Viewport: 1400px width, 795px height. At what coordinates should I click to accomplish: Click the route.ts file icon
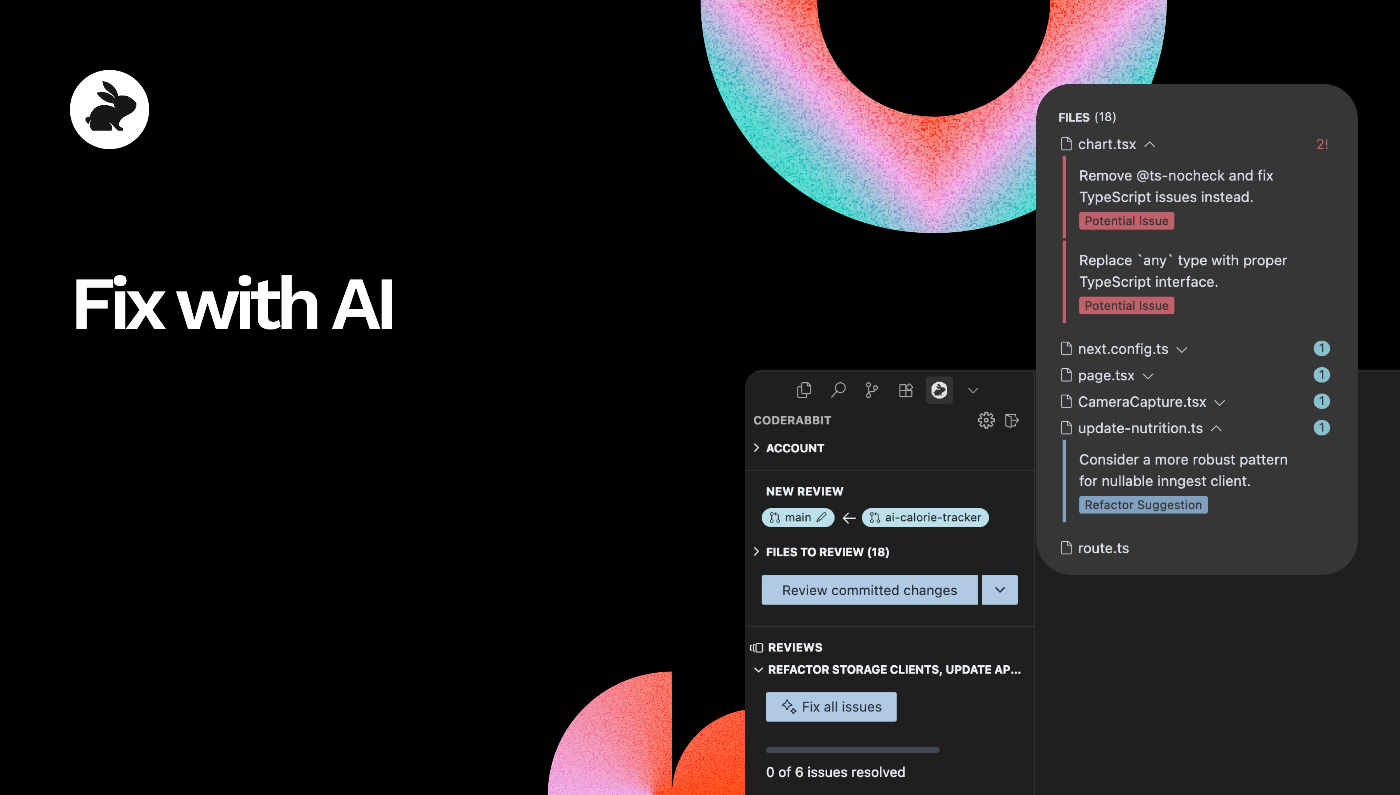click(x=1067, y=548)
